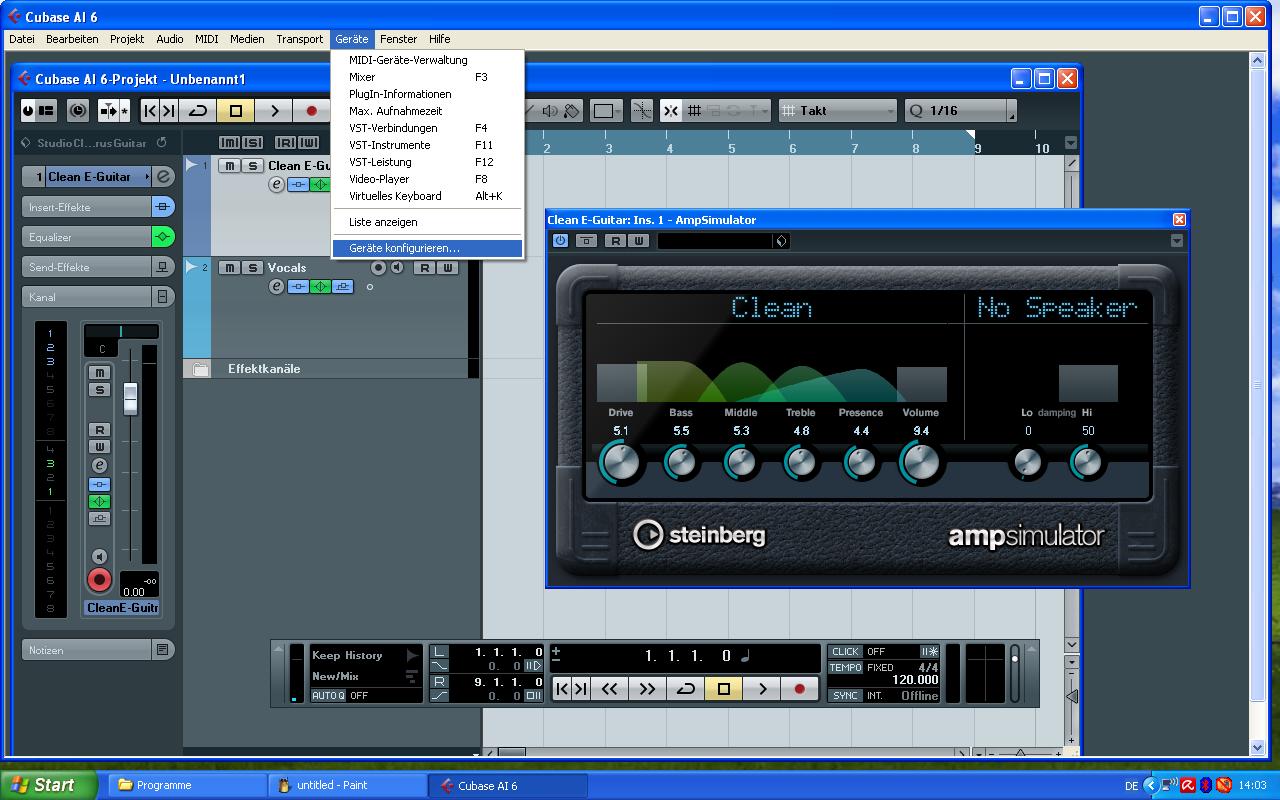Viewport: 1280px width, 800px height.
Task: Click the rewind button in transport panel
Action: click(609, 688)
